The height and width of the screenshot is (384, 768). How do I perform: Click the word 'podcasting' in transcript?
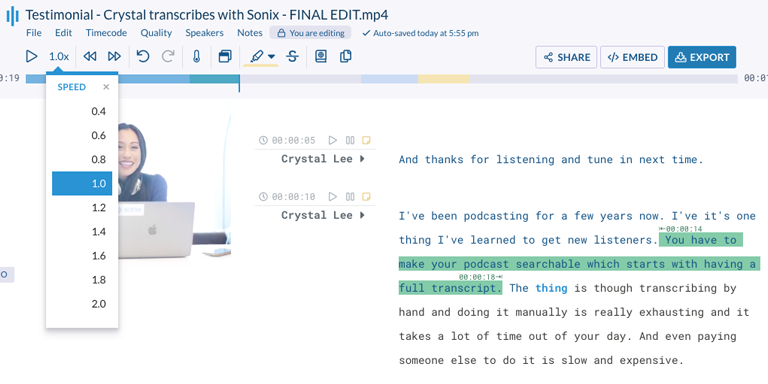(496, 216)
